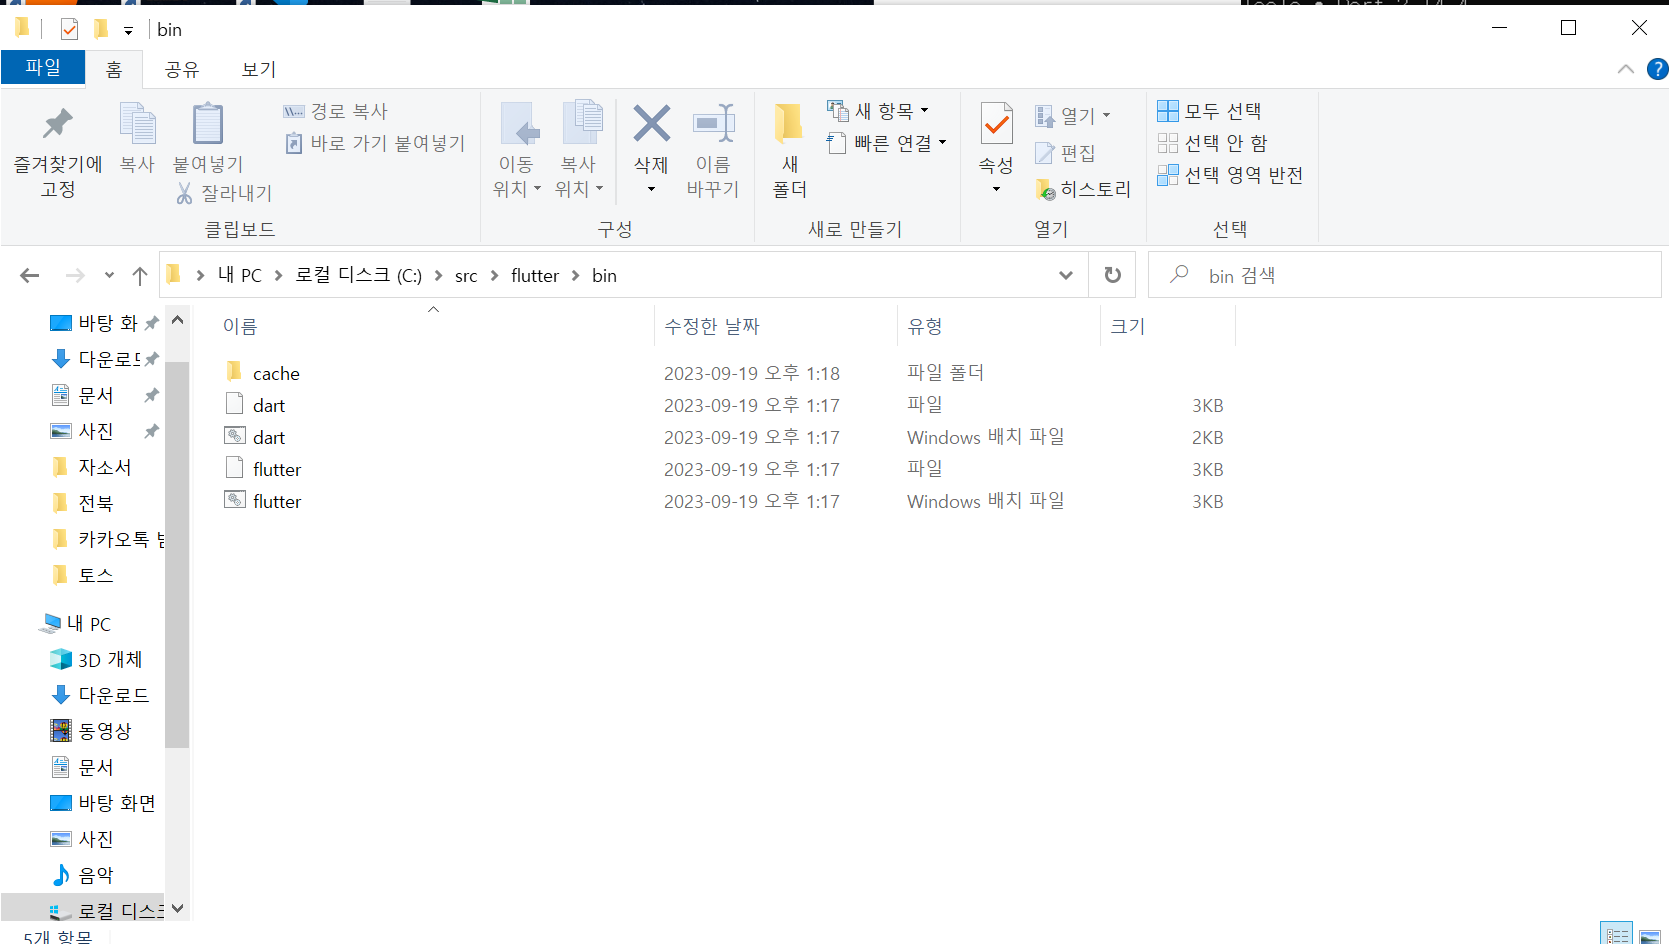Click 선택 안 함 select none

(x=1213, y=143)
